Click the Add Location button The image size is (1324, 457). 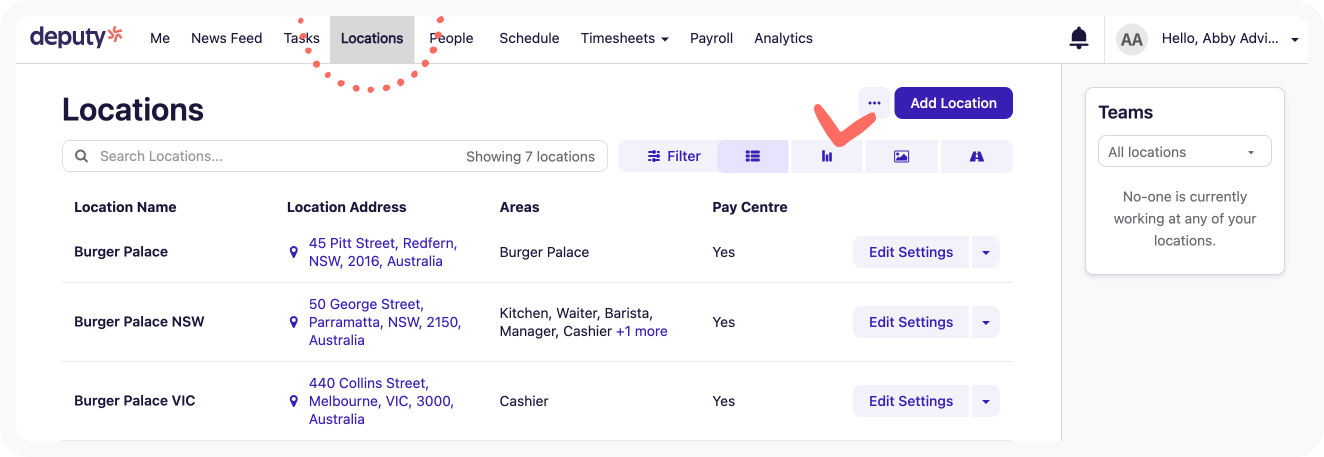point(953,103)
